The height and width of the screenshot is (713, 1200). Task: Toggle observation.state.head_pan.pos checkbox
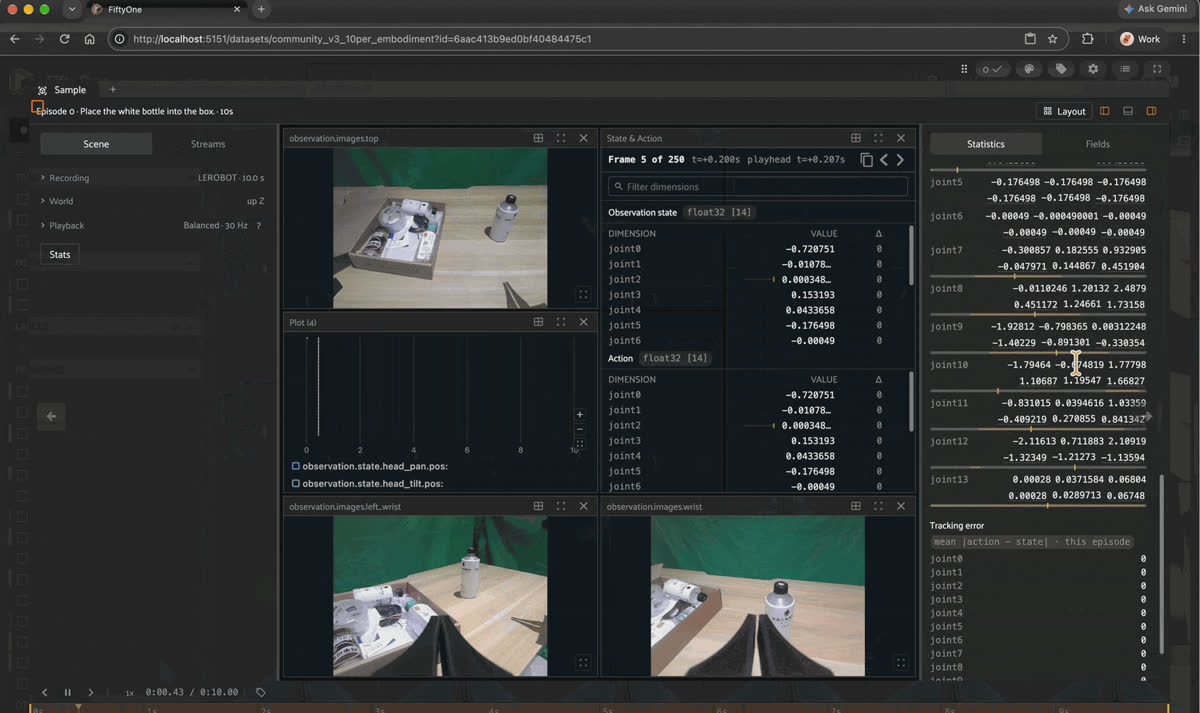[296, 466]
